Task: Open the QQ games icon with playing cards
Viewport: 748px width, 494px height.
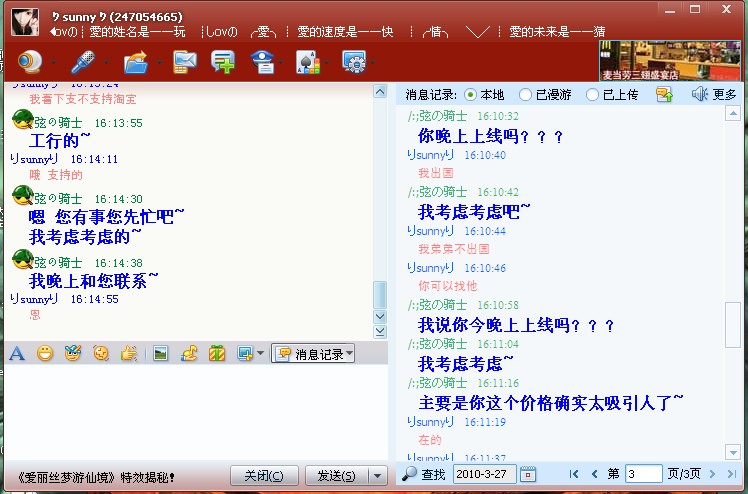Action: (x=309, y=62)
